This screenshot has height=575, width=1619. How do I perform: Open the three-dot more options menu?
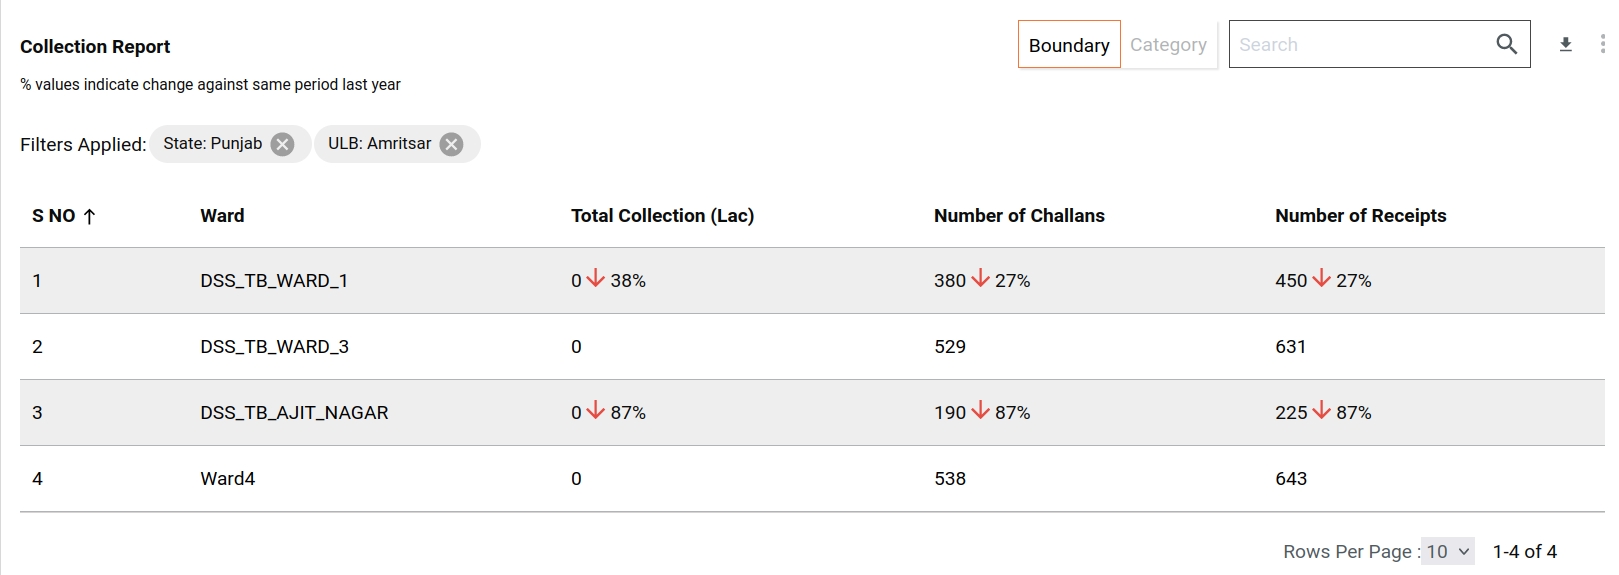[x=1602, y=44]
